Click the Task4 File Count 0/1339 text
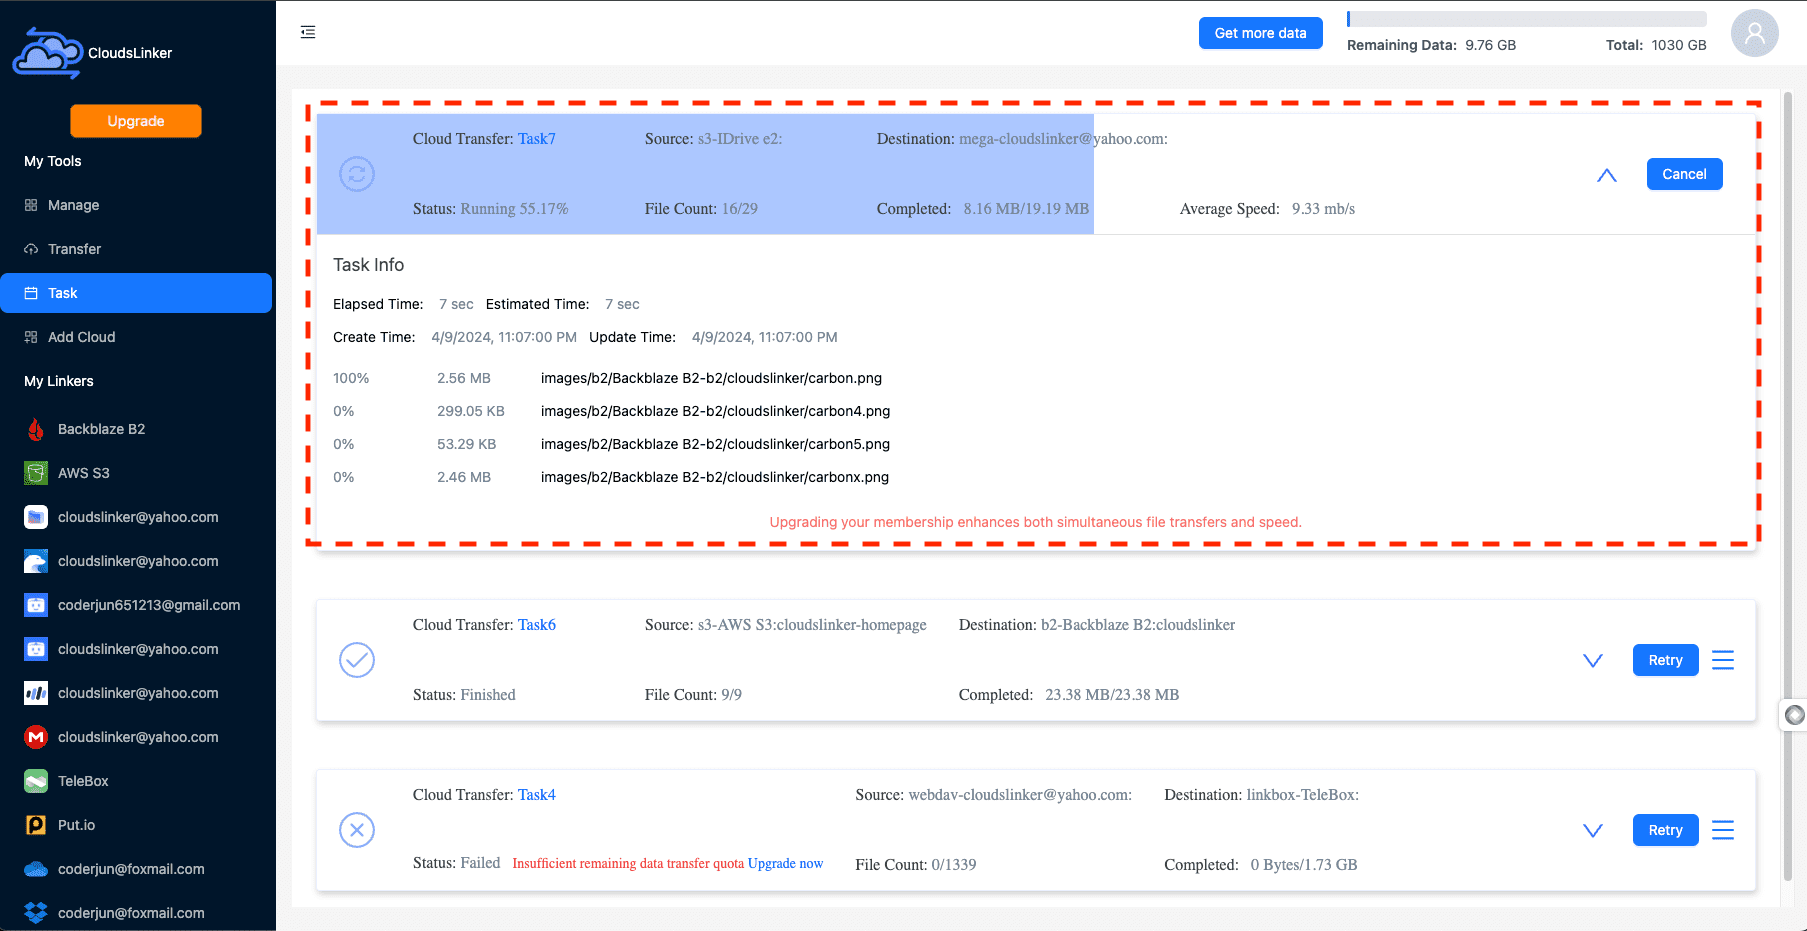 [916, 865]
